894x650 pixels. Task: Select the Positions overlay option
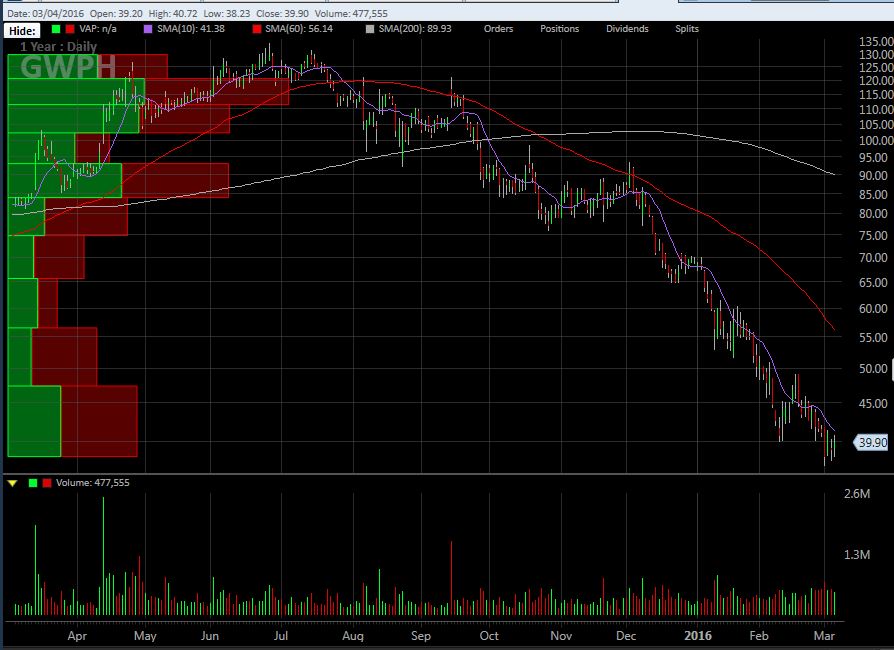[x=559, y=29]
